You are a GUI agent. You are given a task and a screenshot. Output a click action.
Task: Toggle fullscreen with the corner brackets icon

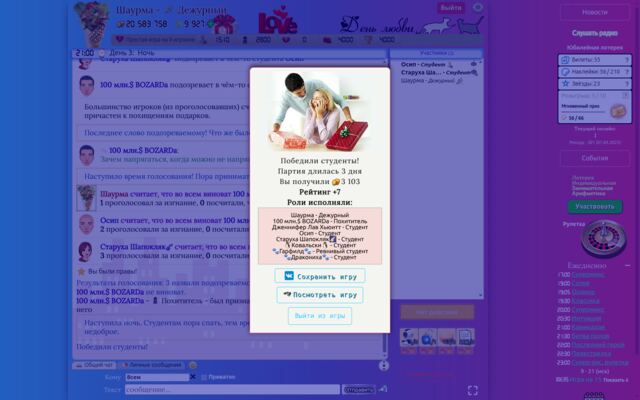pyautogui.click(x=473, y=390)
